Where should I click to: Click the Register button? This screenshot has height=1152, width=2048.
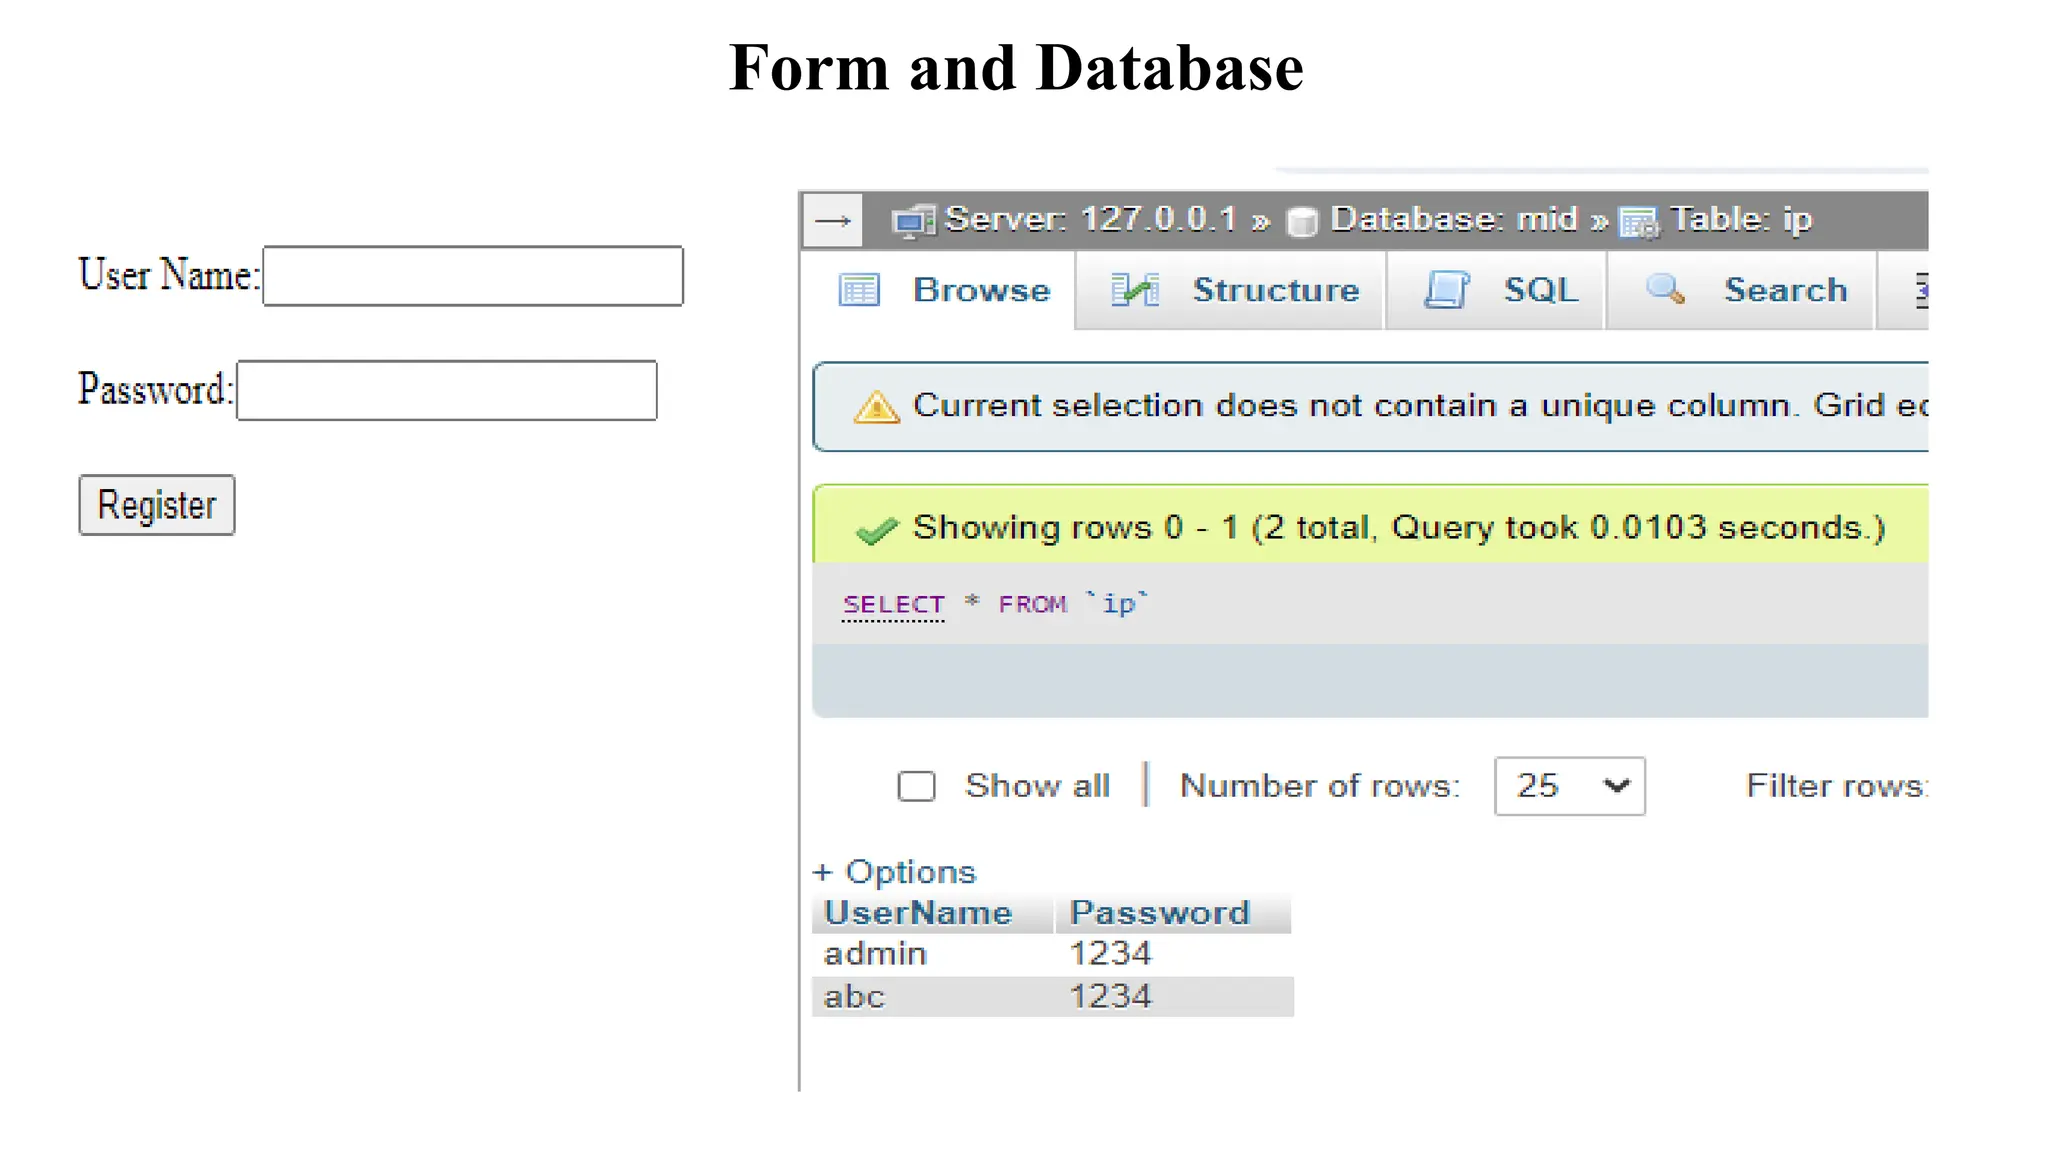[157, 505]
